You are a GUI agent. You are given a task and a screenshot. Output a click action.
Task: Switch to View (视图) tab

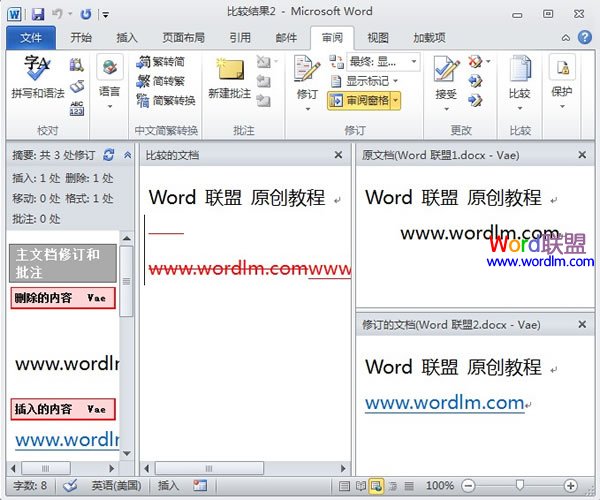378,37
